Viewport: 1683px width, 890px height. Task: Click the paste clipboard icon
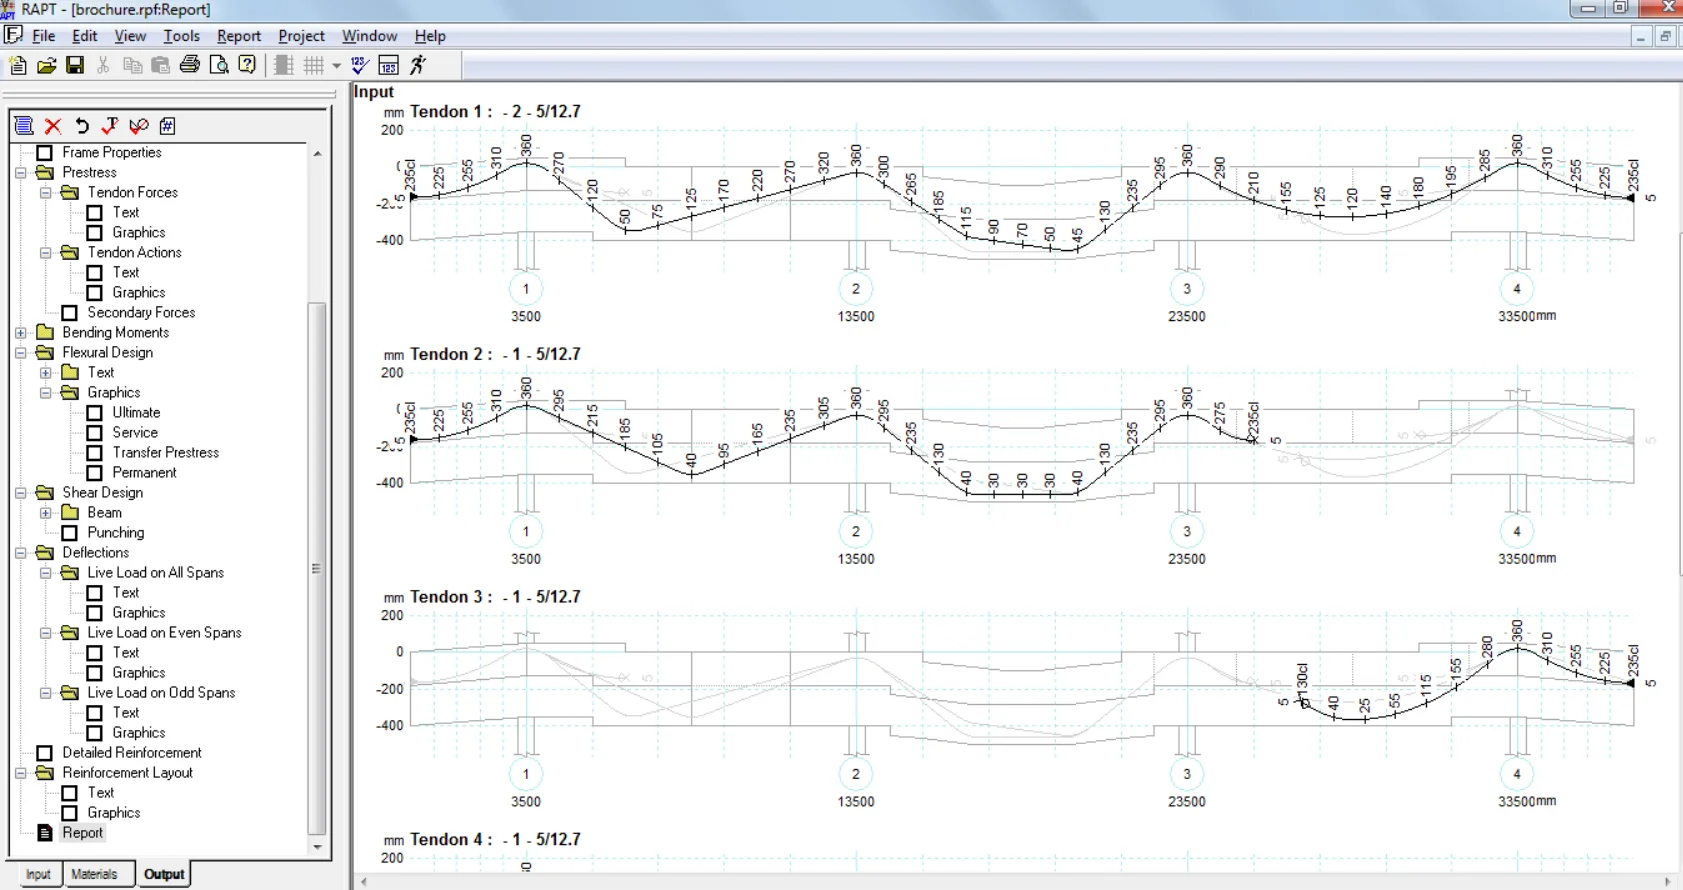(160, 65)
